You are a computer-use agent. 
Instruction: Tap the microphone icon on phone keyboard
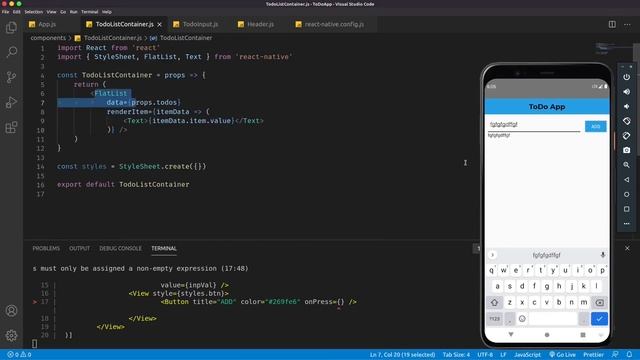(602, 255)
